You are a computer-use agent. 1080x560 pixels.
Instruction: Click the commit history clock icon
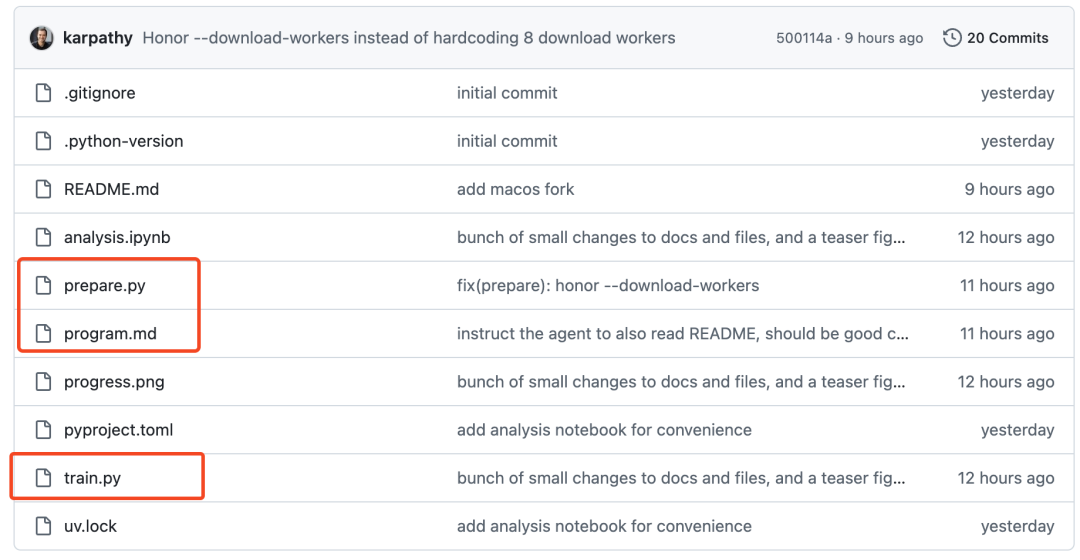point(952,38)
